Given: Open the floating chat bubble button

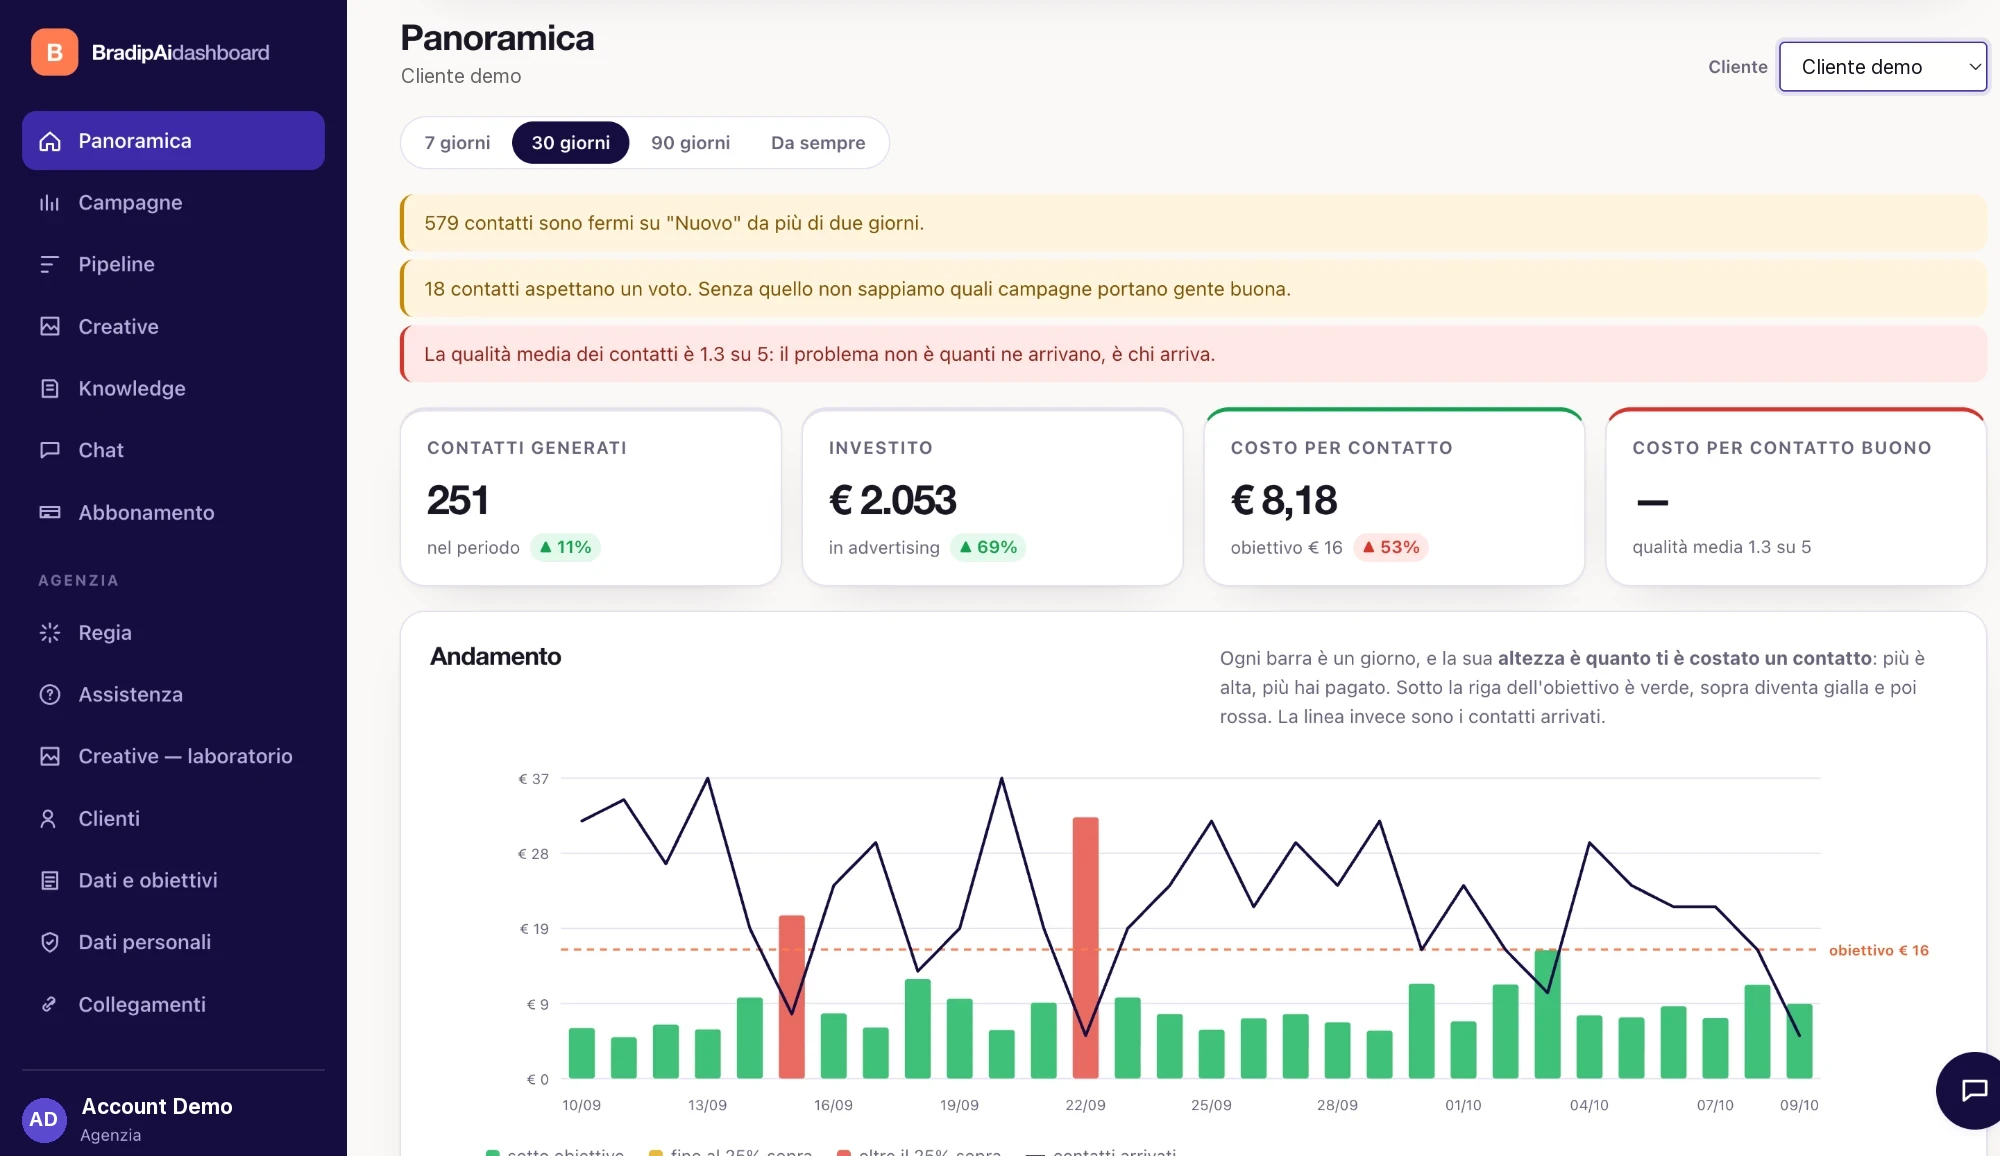Looking at the screenshot, I should pos(1972,1090).
